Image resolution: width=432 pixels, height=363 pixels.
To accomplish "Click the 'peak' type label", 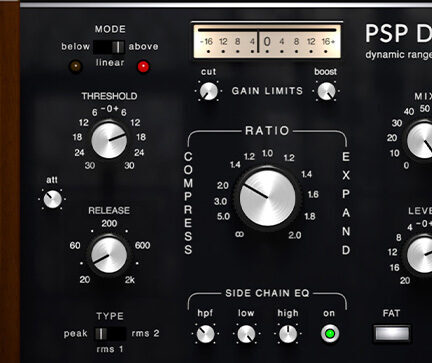I will (75, 334).
